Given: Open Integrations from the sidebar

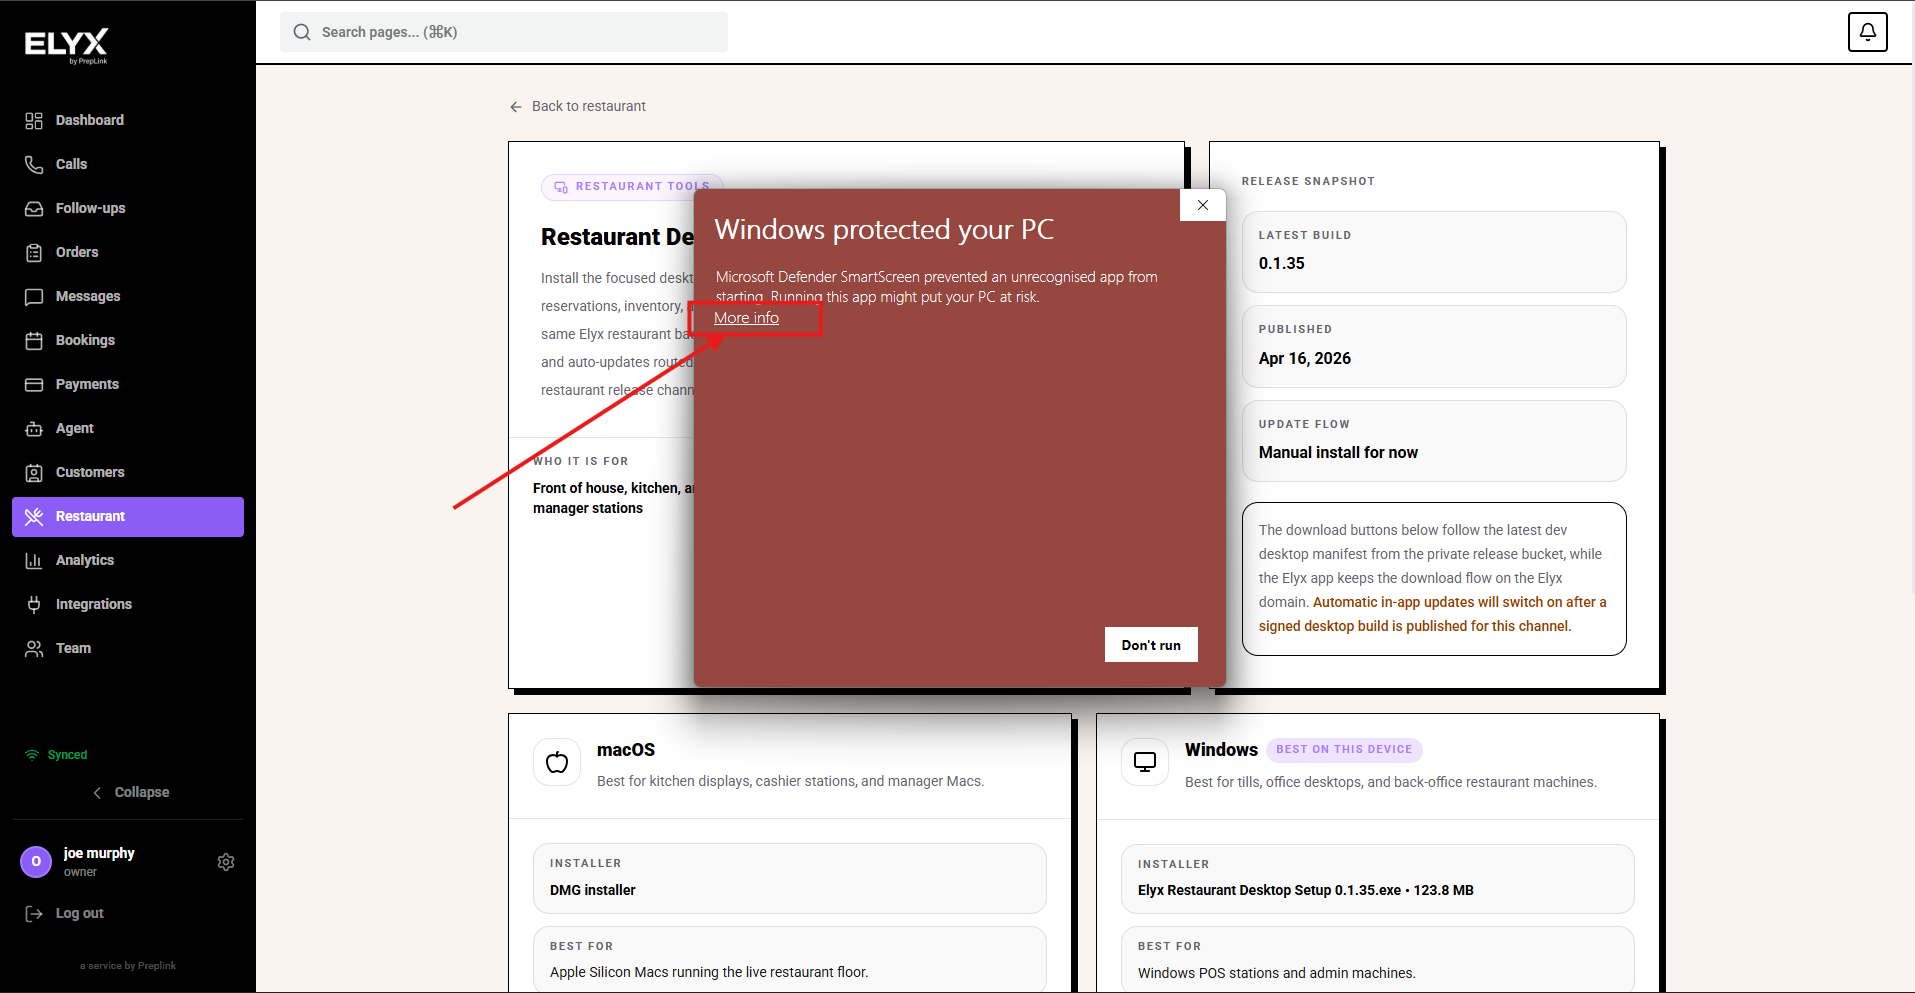Looking at the screenshot, I should point(128,604).
